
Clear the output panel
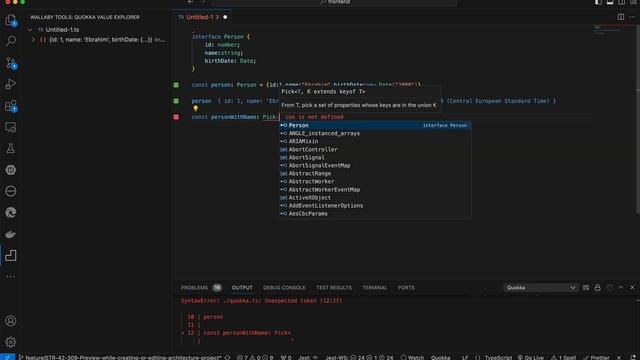click(x=586, y=287)
